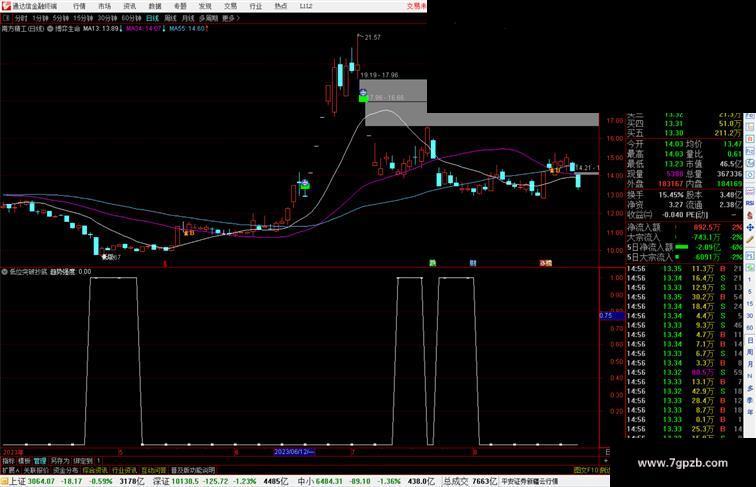Click the RSI indicator icon in right toolbar

pos(750,203)
